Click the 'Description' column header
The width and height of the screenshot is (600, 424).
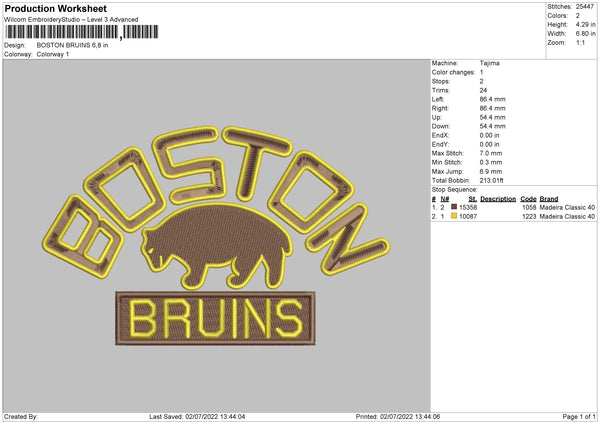click(498, 199)
